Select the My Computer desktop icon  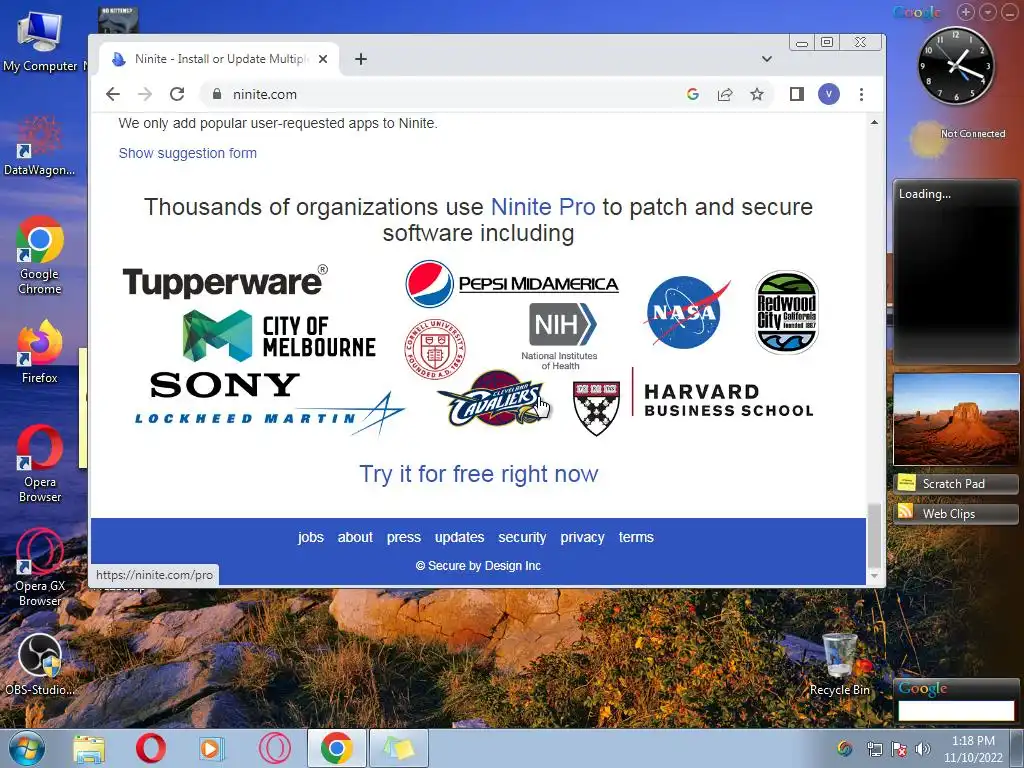tap(39, 42)
